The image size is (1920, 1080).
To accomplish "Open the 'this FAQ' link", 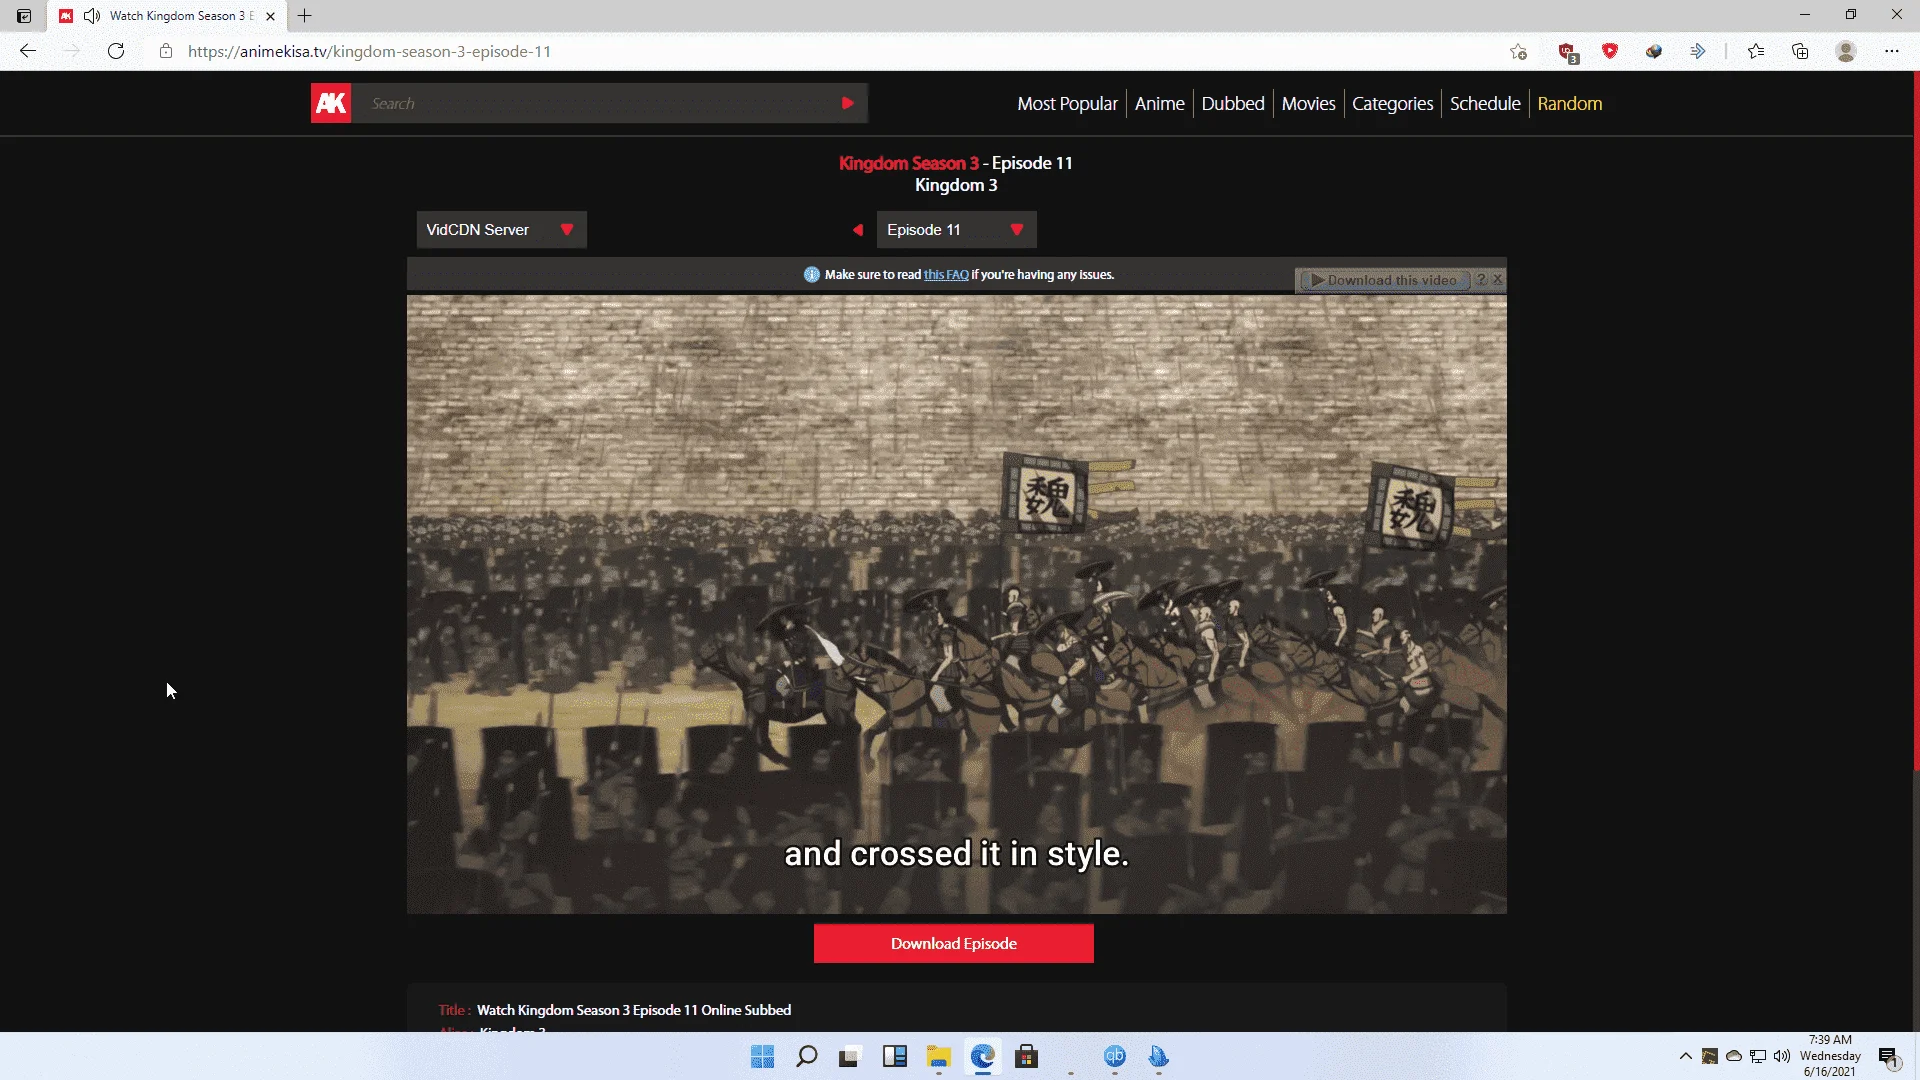I will pyautogui.click(x=946, y=275).
